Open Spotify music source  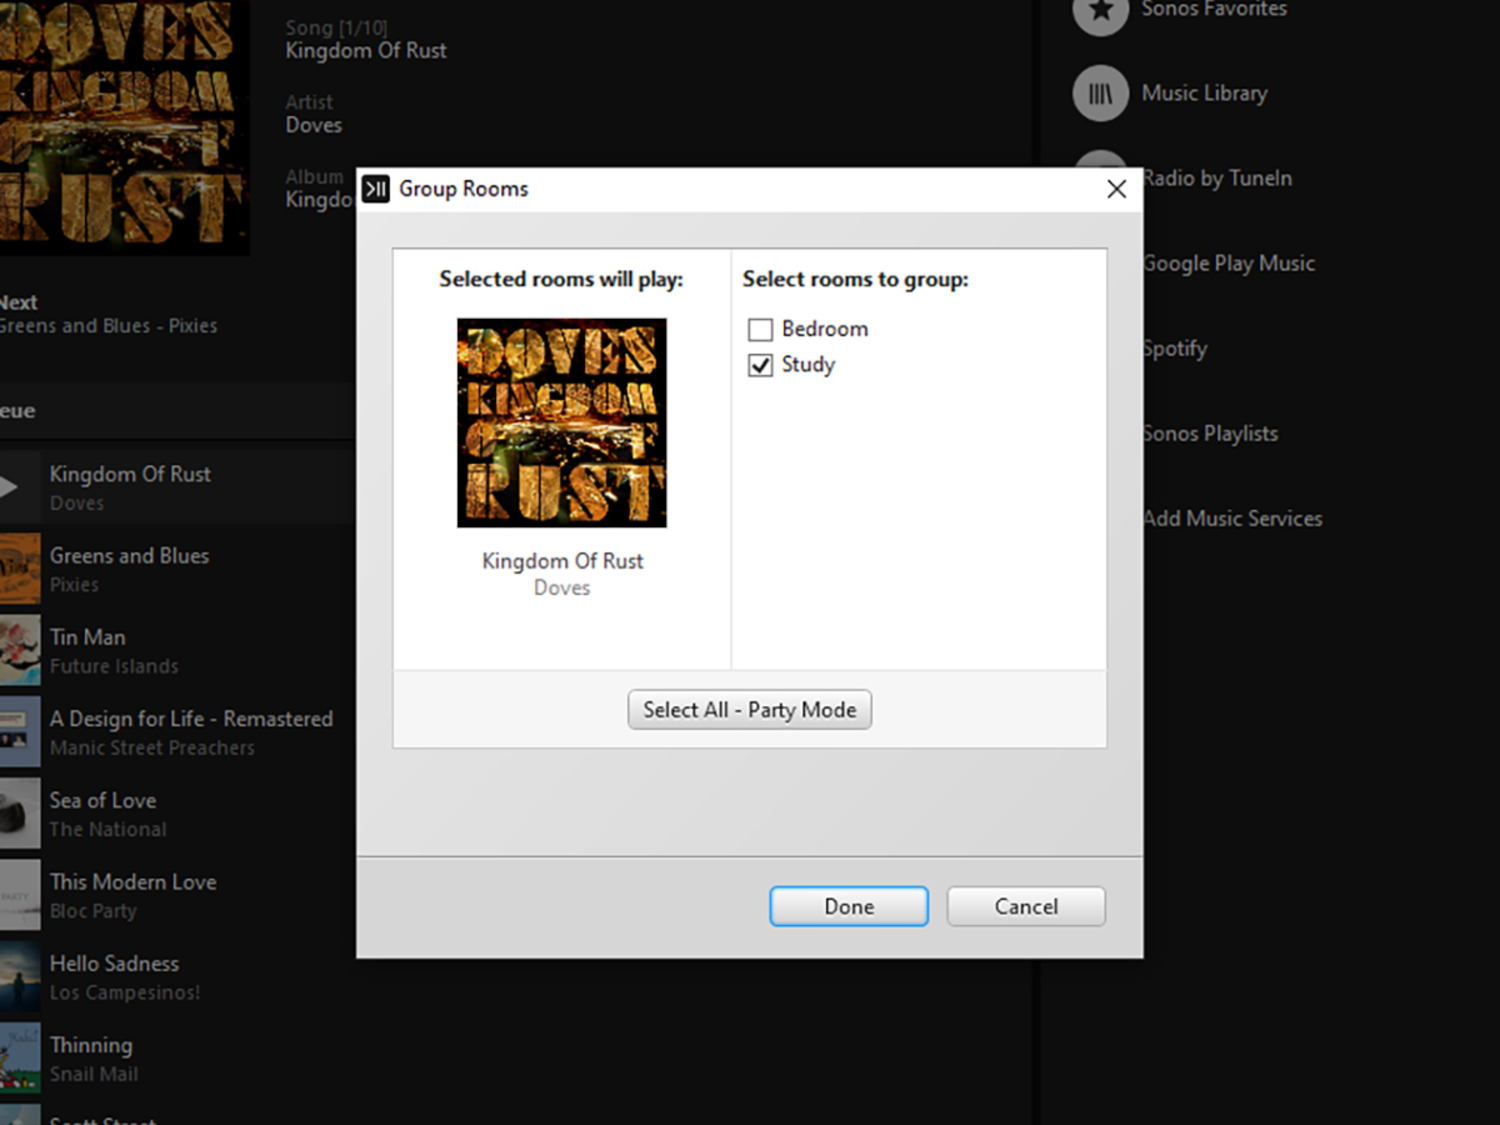(x=1175, y=349)
